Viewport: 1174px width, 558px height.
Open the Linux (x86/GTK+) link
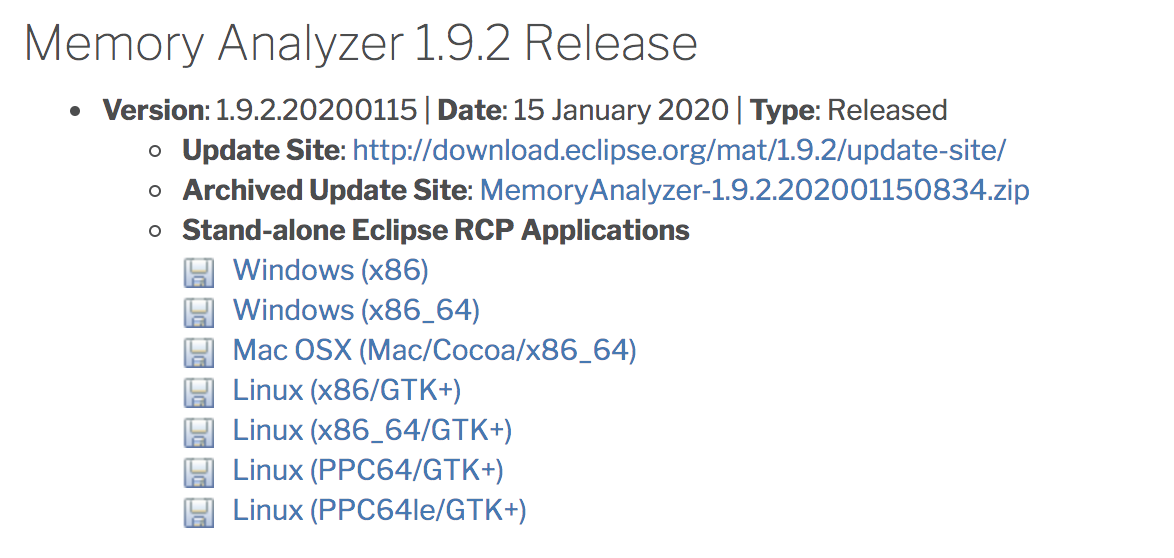click(347, 390)
